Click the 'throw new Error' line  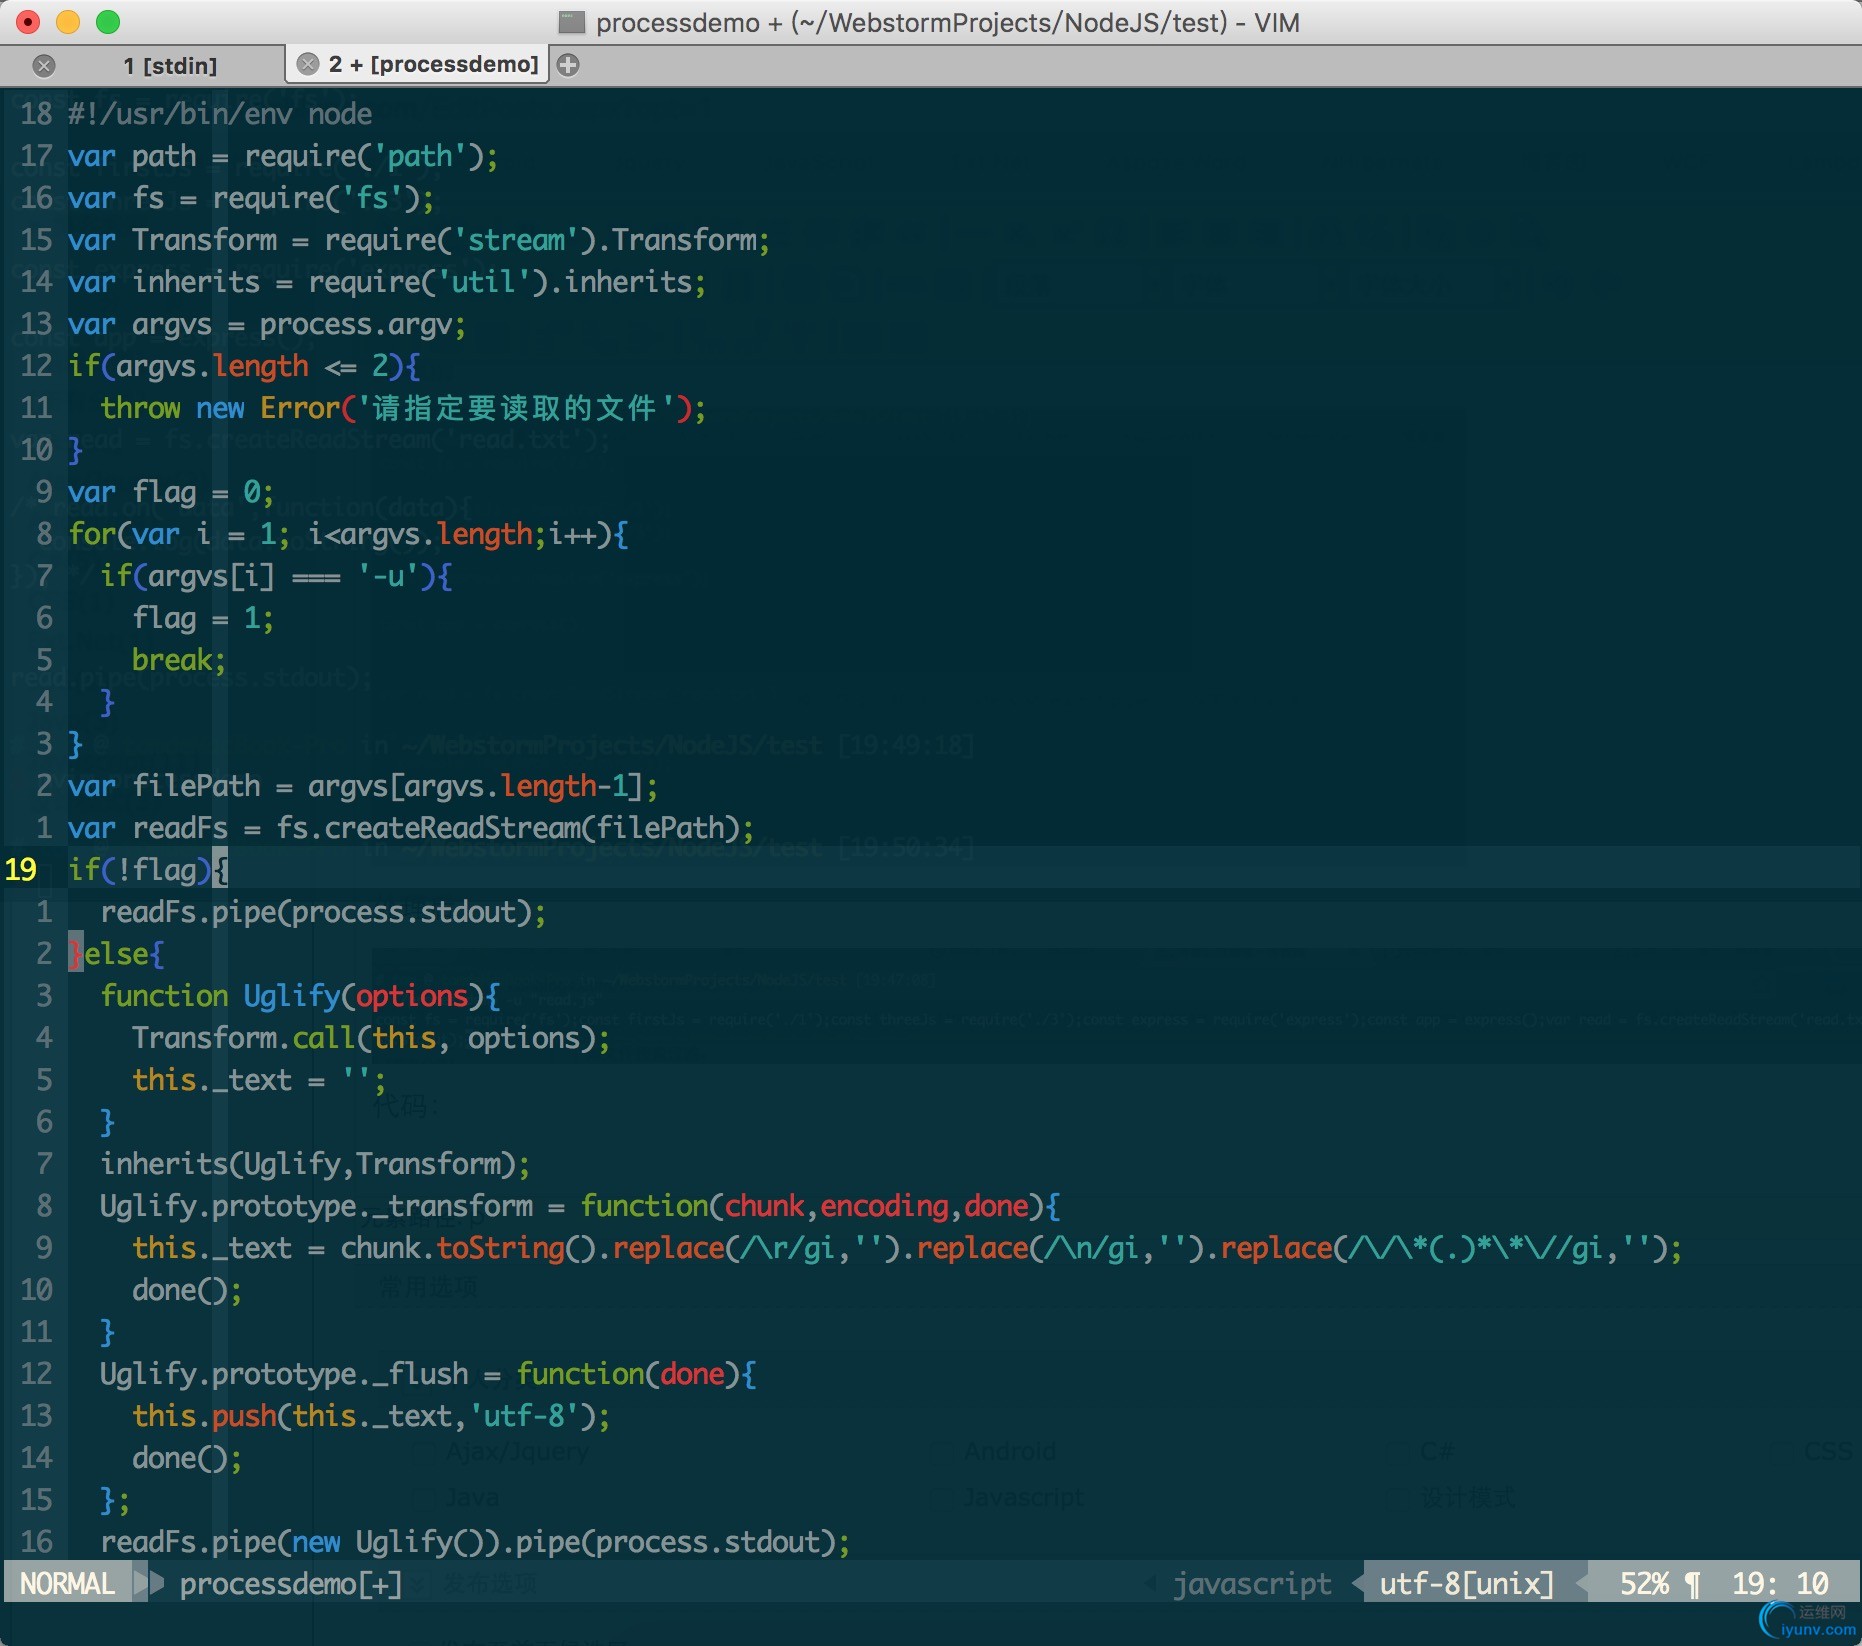[x=403, y=408]
